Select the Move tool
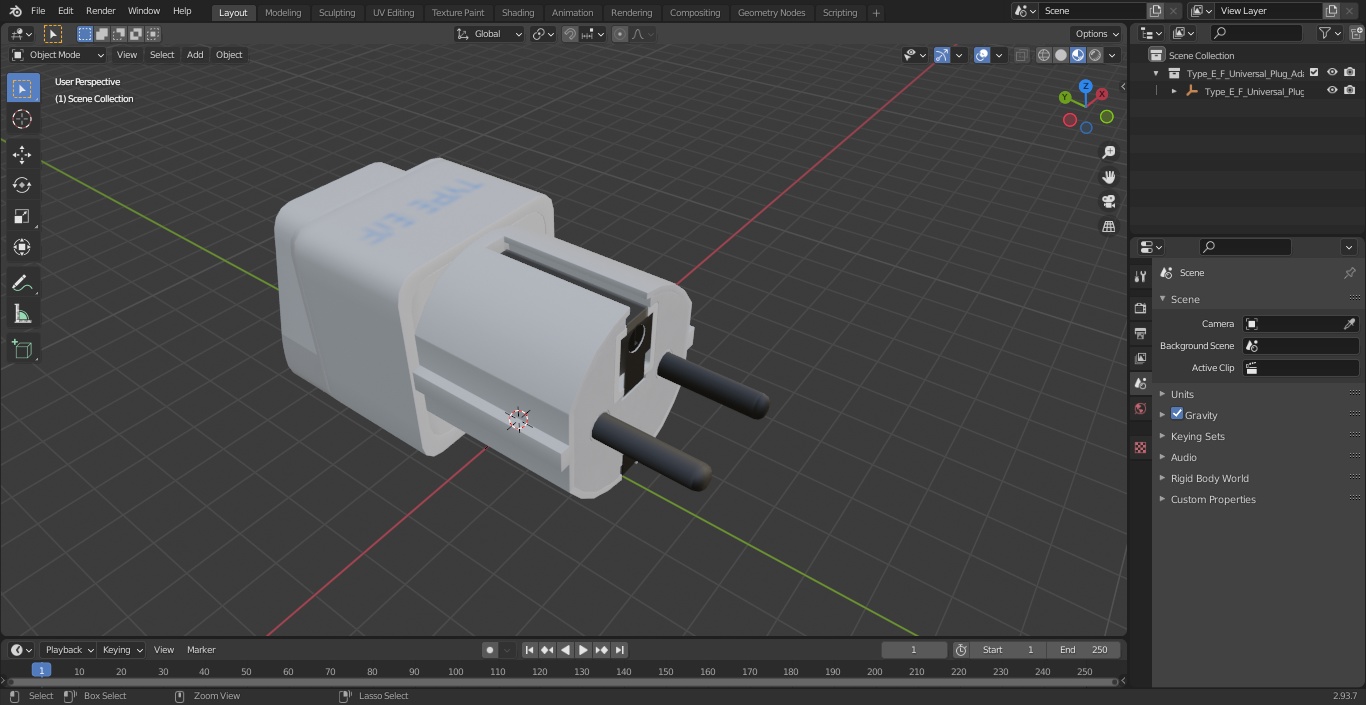The image size is (1366, 705). (22, 154)
